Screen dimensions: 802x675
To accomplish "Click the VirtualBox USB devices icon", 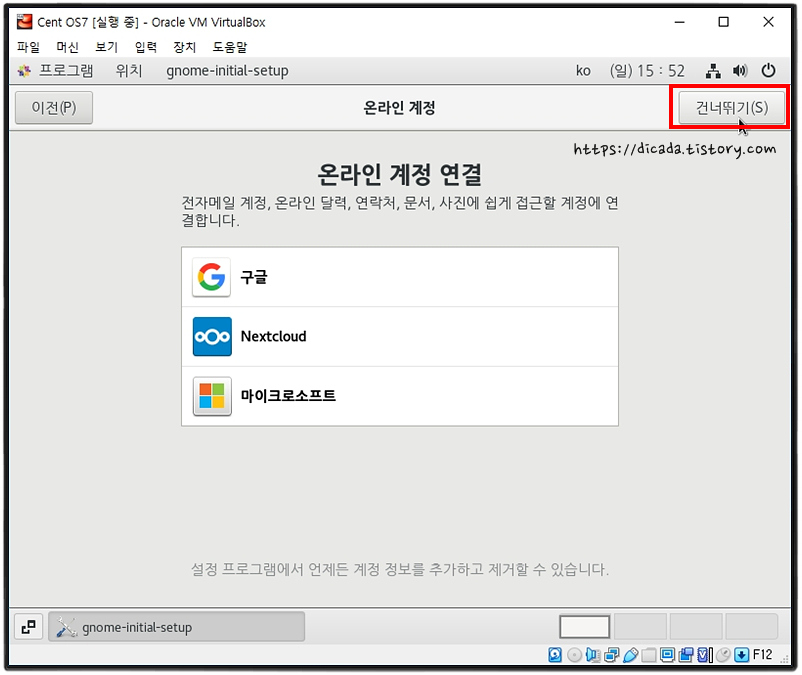I will pyautogui.click(x=631, y=655).
